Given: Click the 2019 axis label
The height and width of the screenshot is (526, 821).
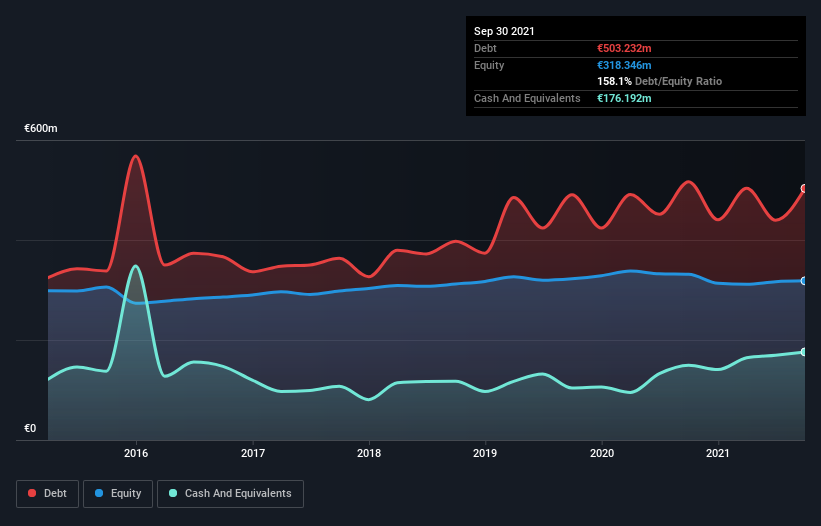Looking at the screenshot, I should click(x=485, y=453).
